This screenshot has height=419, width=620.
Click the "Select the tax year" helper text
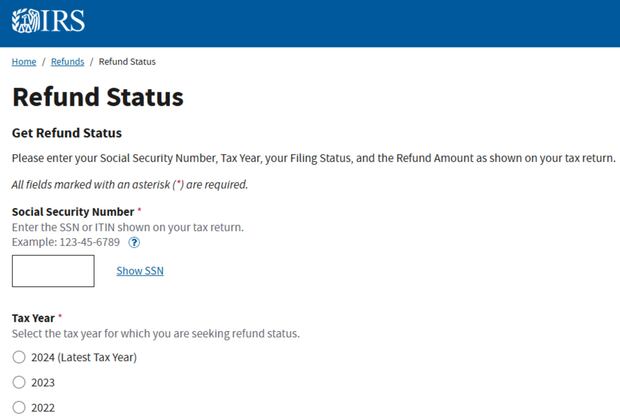[x=156, y=333]
